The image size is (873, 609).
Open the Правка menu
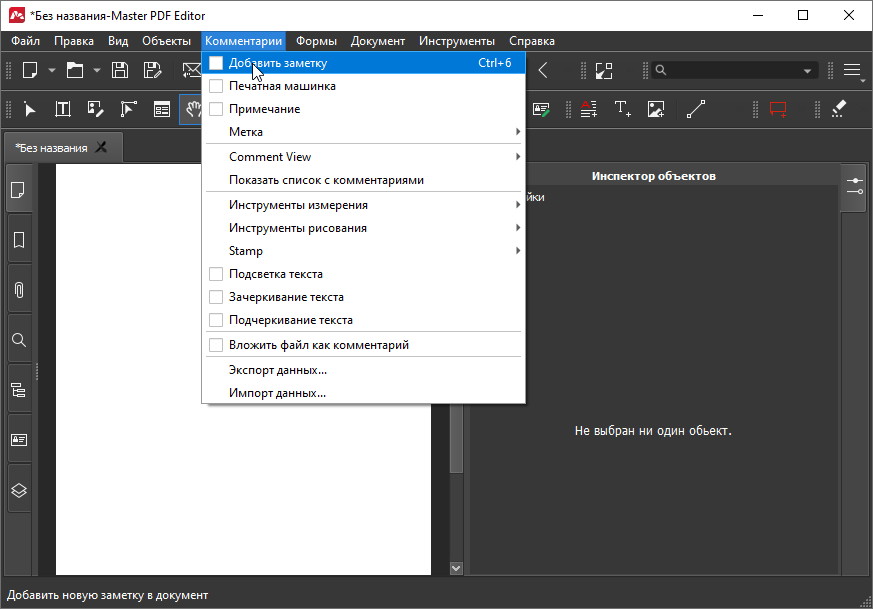pos(74,41)
